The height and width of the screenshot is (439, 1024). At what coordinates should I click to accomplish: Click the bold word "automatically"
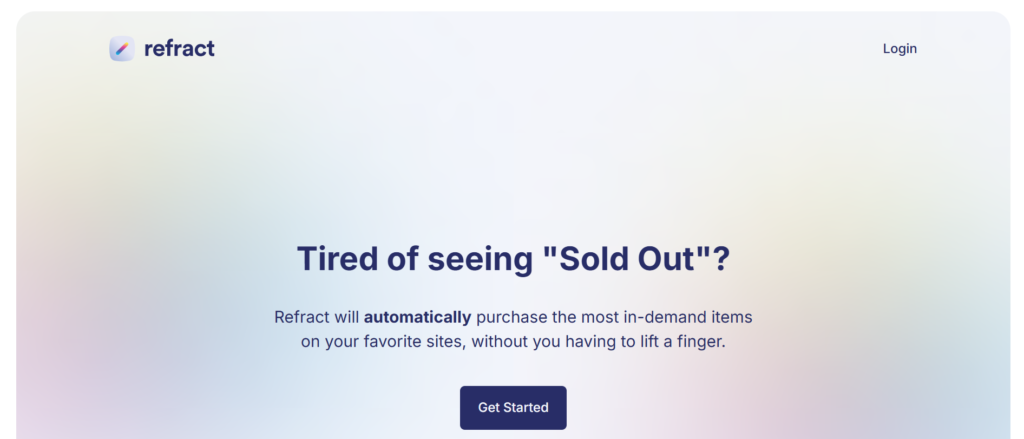click(x=417, y=317)
